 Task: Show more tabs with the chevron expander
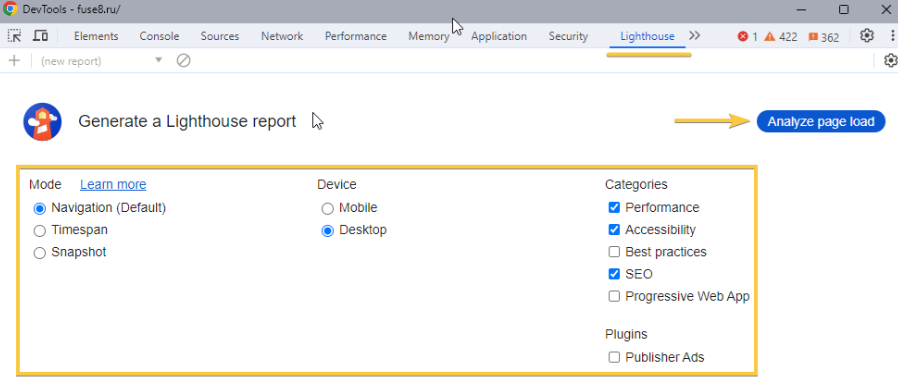(695, 36)
